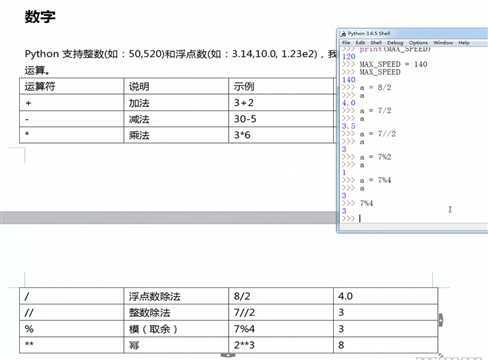Click the result '3' in the 模（取余） row
Viewport: 488px width, 360px height.
[x=386, y=329]
